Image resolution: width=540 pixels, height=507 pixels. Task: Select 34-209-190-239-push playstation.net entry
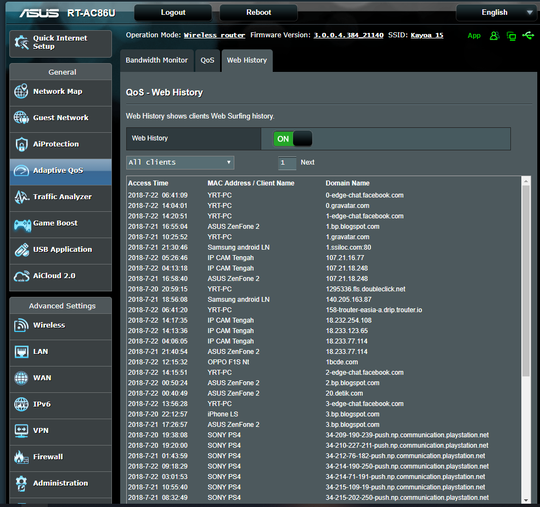tap(407, 435)
